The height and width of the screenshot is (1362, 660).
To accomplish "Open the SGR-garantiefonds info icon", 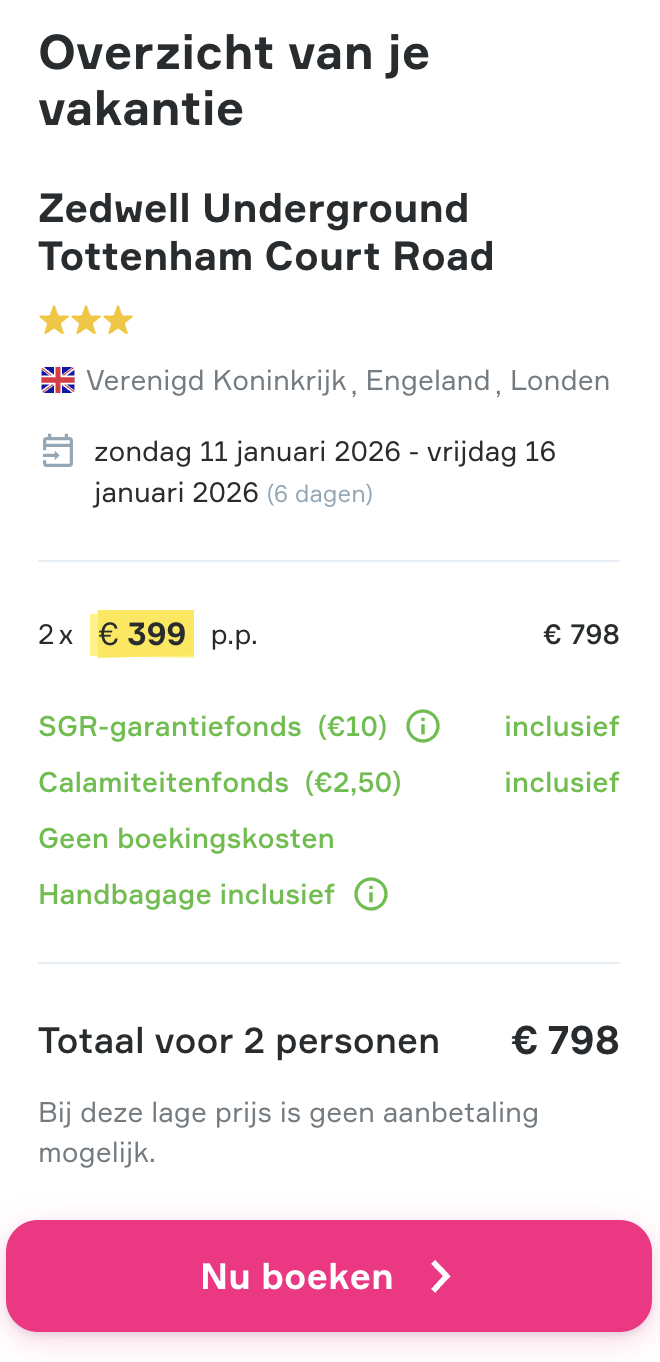I will coord(423,726).
